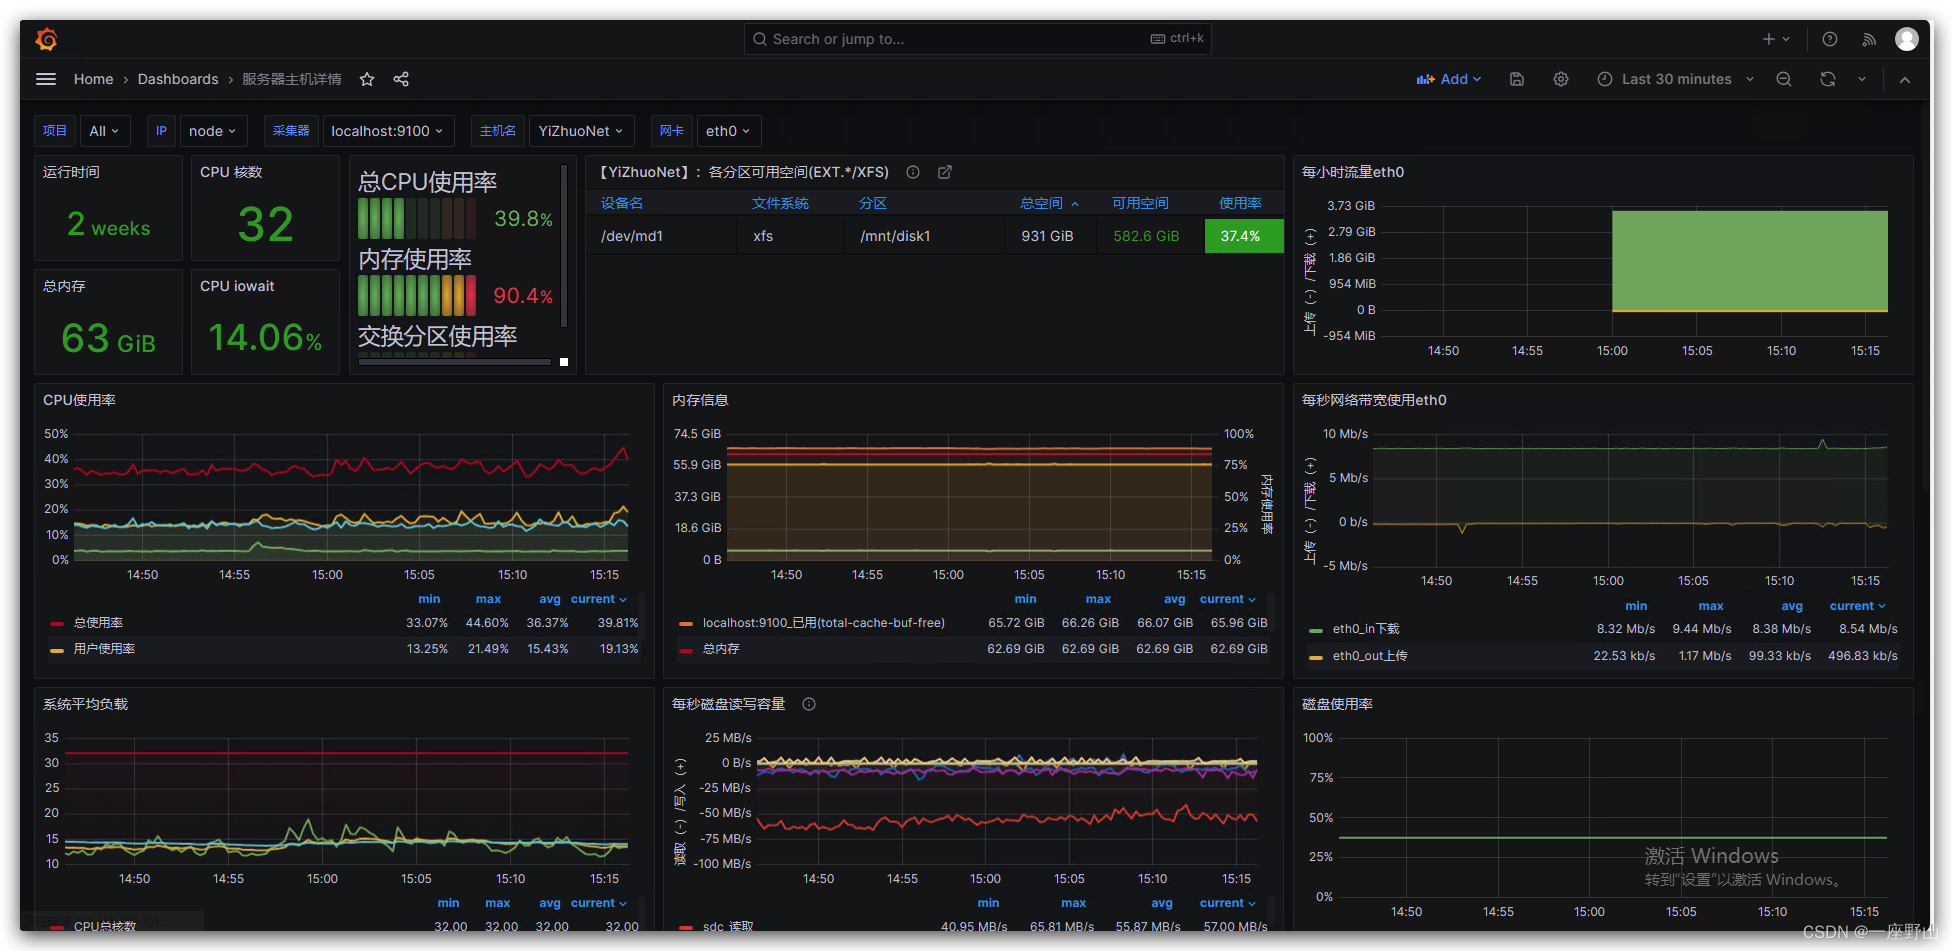Image resolution: width=1954 pixels, height=951 pixels.
Task: Open the Add panel menu
Action: [x=1449, y=79]
